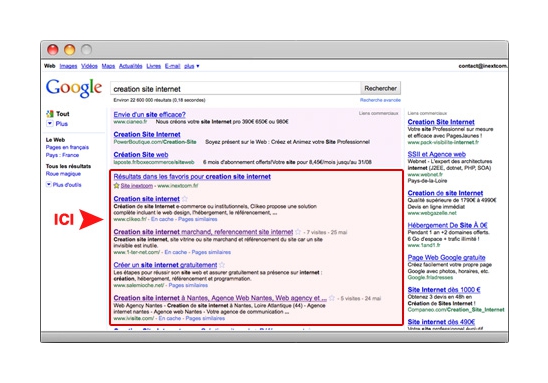Open En cache for 1-ter-net.com result
This screenshot has width=548, height=383.
click(175, 252)
